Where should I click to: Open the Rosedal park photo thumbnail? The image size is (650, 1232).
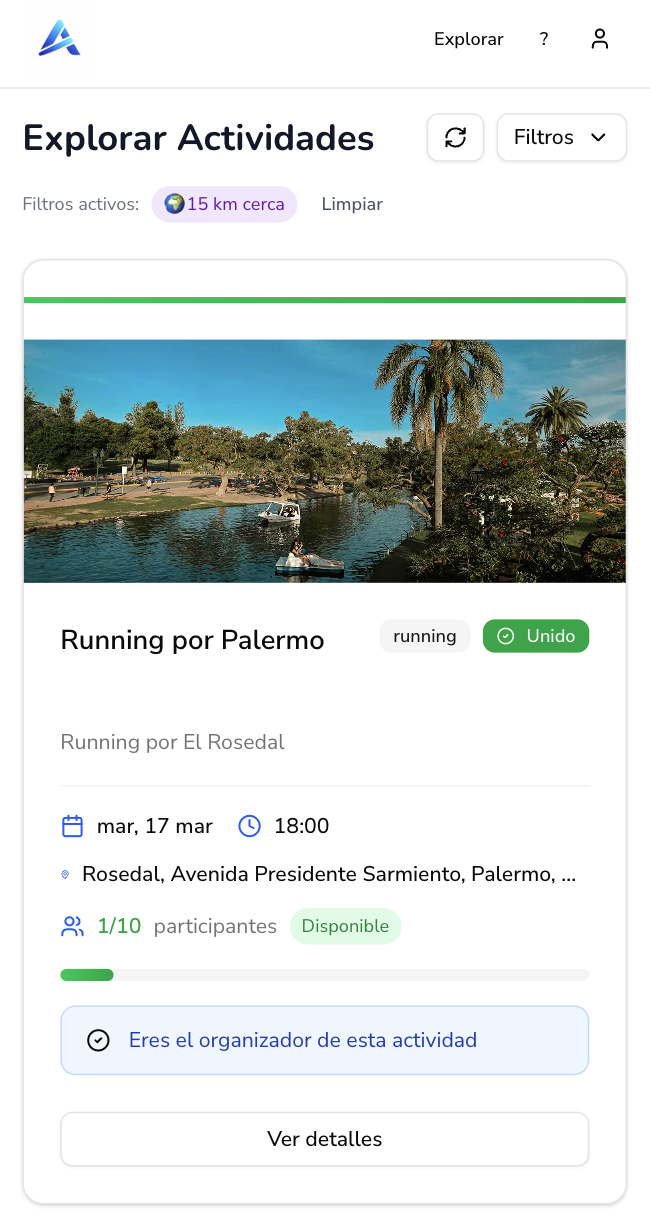click(324, 461)
